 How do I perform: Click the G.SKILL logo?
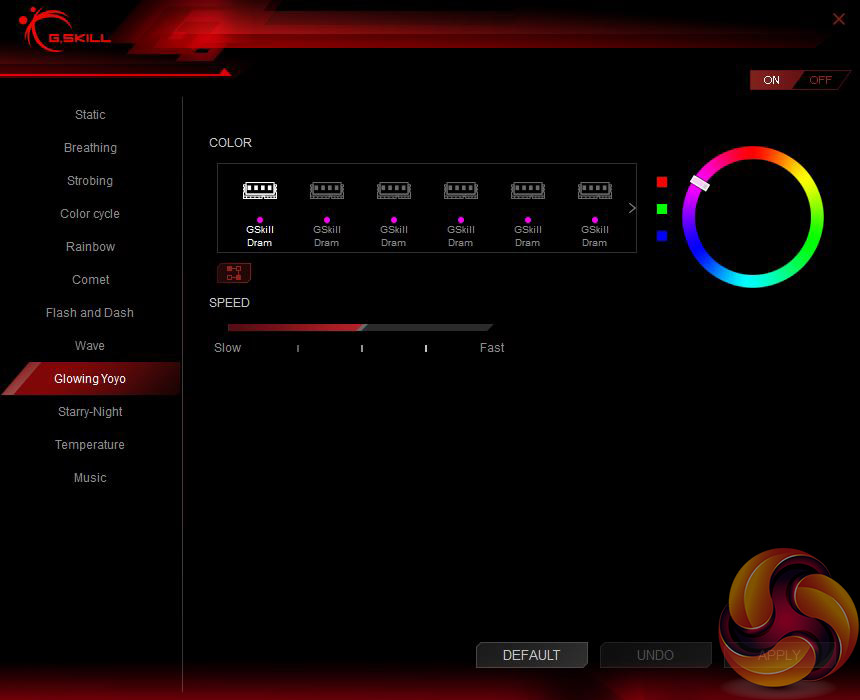coord(65,31)
